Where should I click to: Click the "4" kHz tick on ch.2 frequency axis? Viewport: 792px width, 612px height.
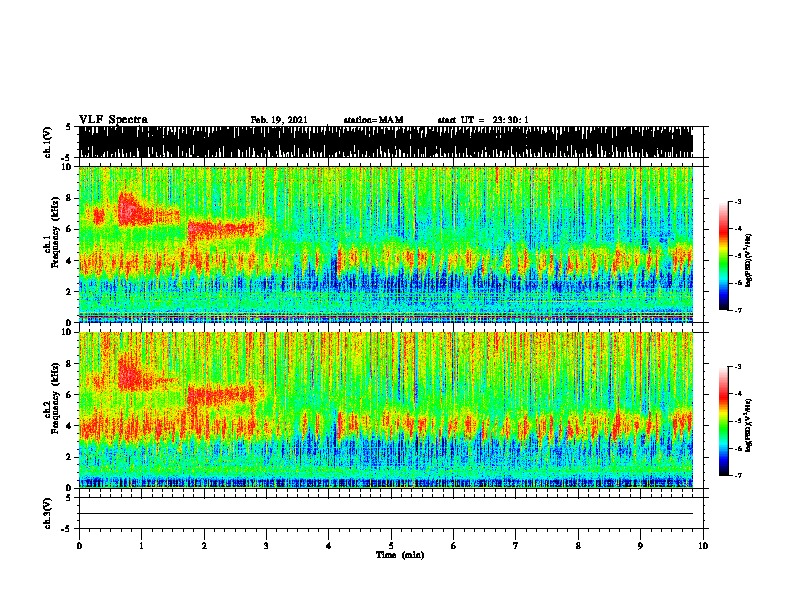click(x=70, y=426)
